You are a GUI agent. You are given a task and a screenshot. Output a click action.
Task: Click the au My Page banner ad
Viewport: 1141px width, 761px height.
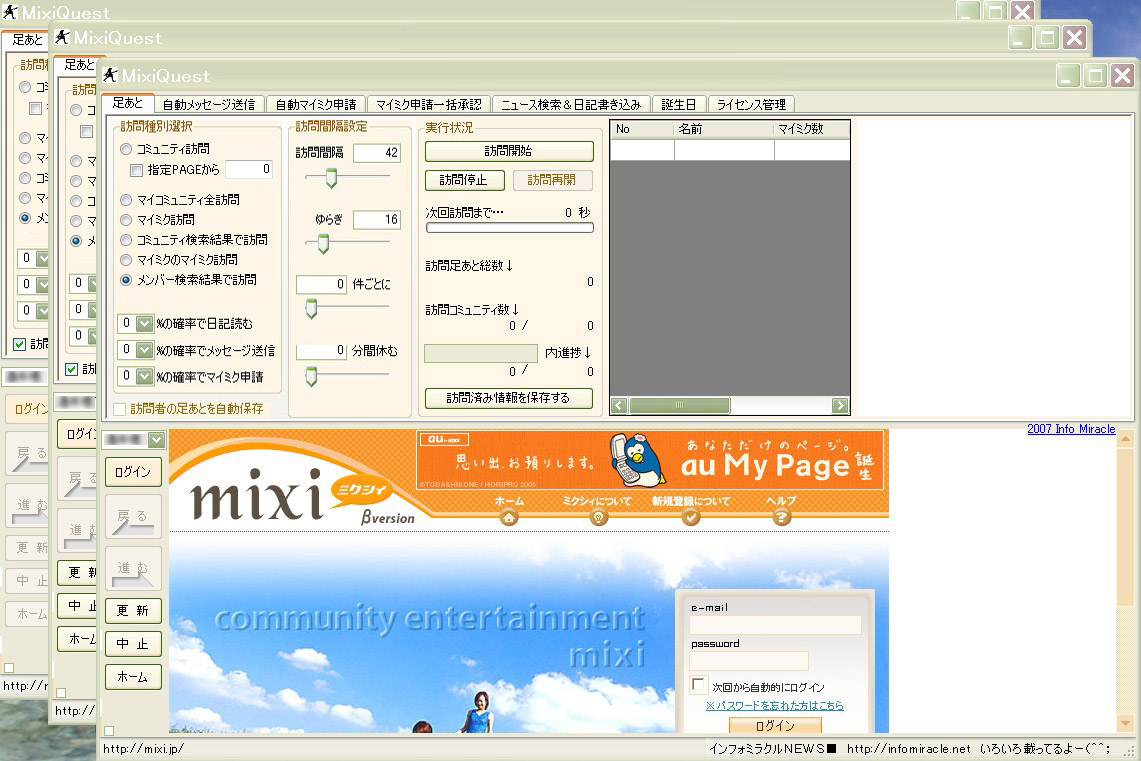[650, 461]
